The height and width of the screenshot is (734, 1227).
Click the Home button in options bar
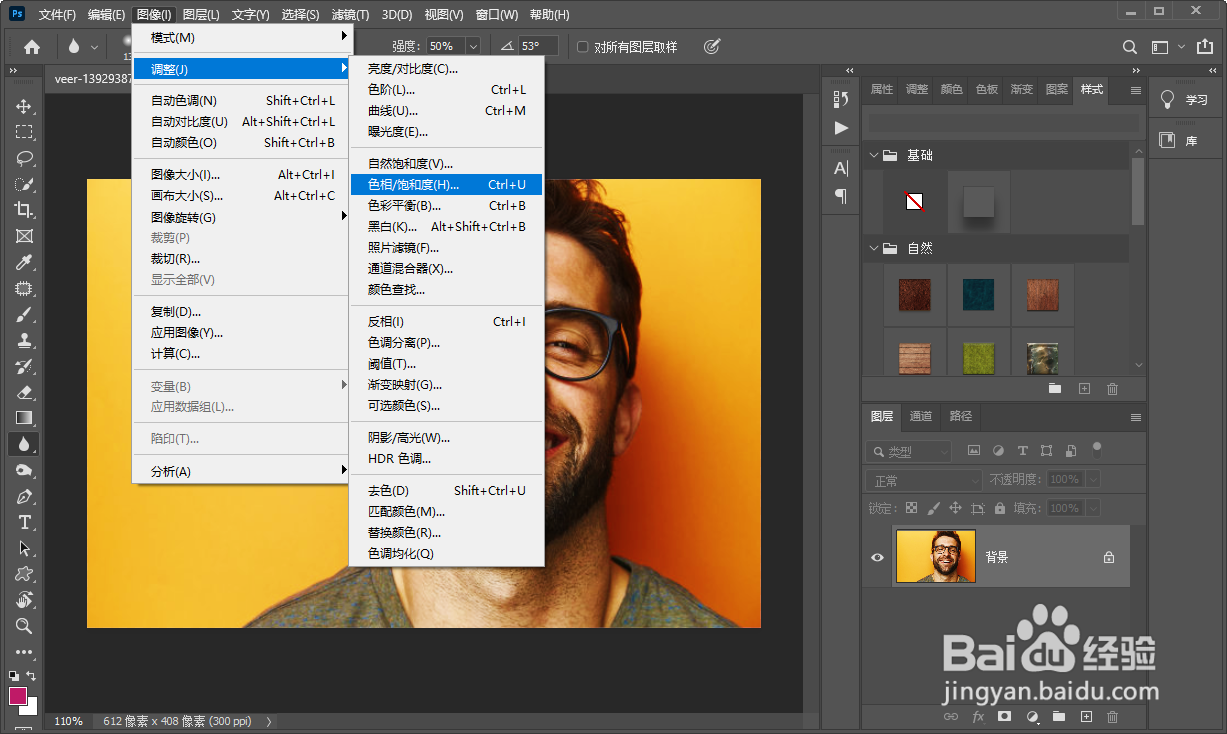point(32,46)
